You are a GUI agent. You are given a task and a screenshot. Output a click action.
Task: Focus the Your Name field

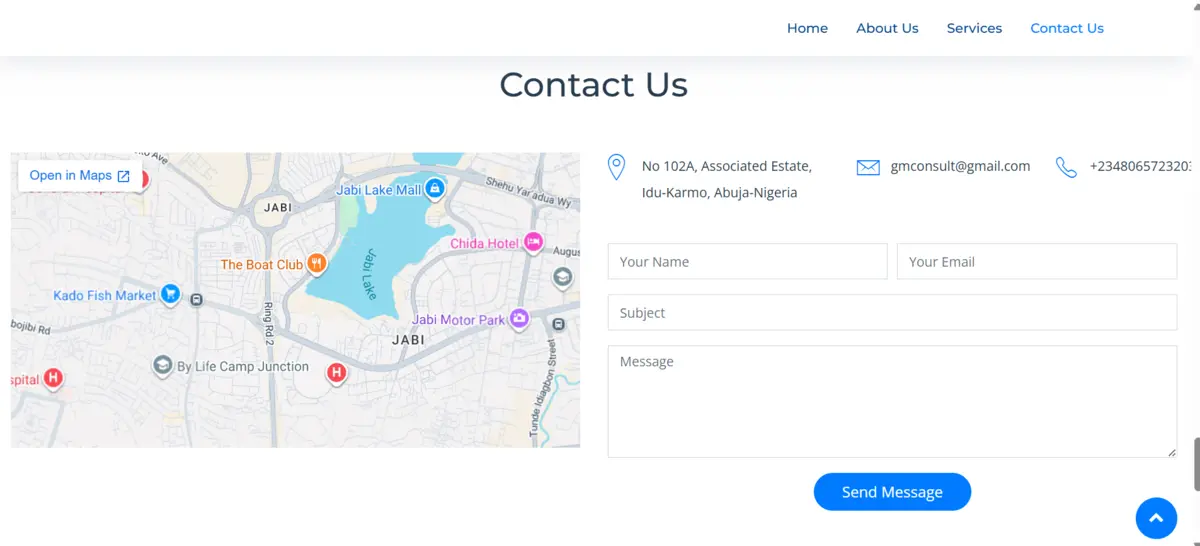(x=747, y=262)
